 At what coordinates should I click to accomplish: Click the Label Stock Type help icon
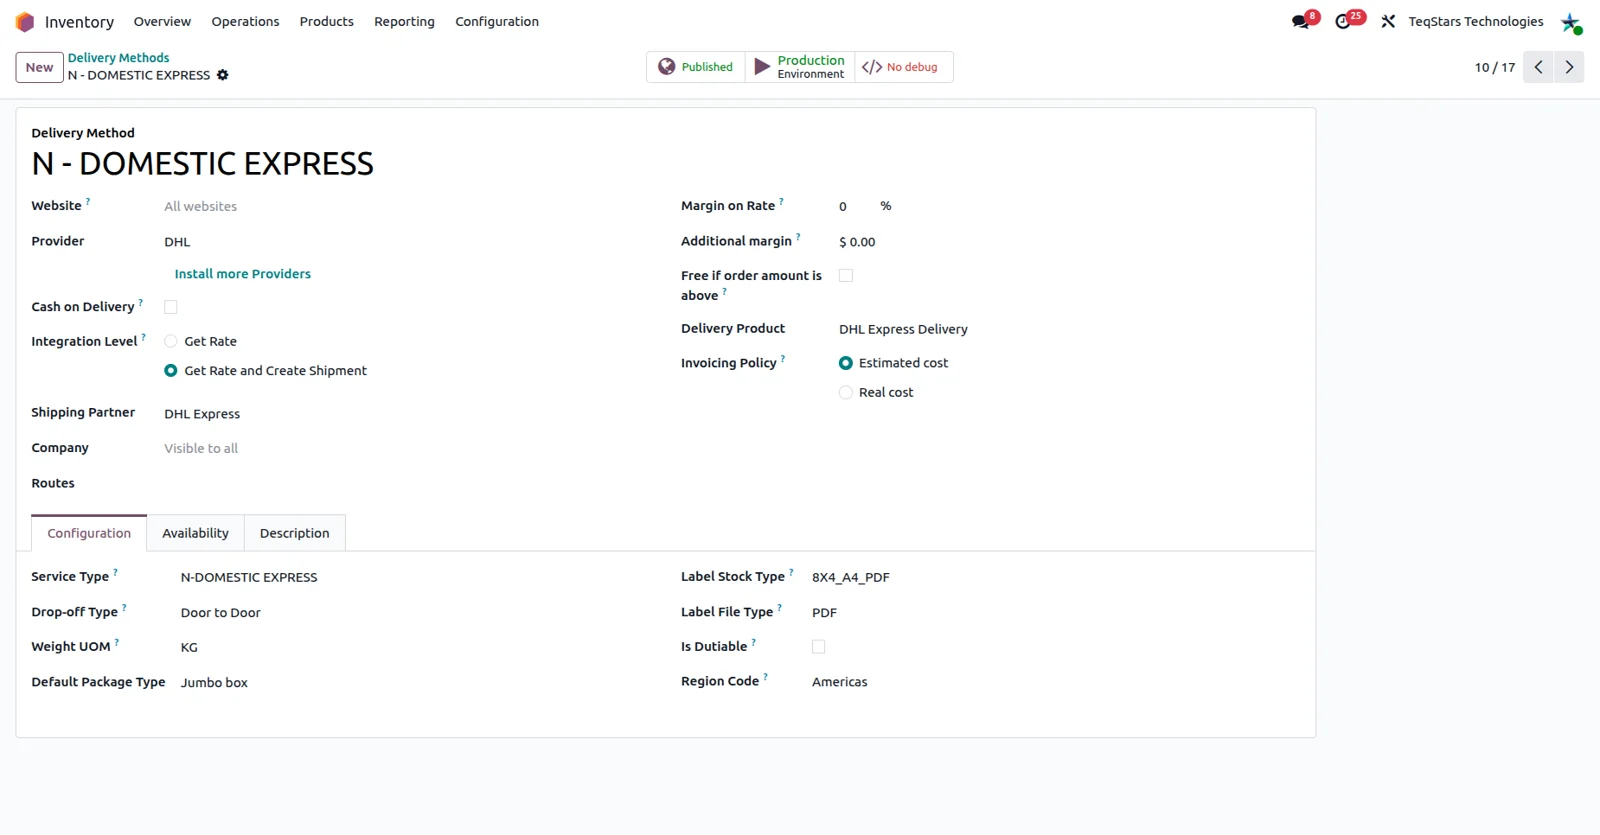coord(791,572)
